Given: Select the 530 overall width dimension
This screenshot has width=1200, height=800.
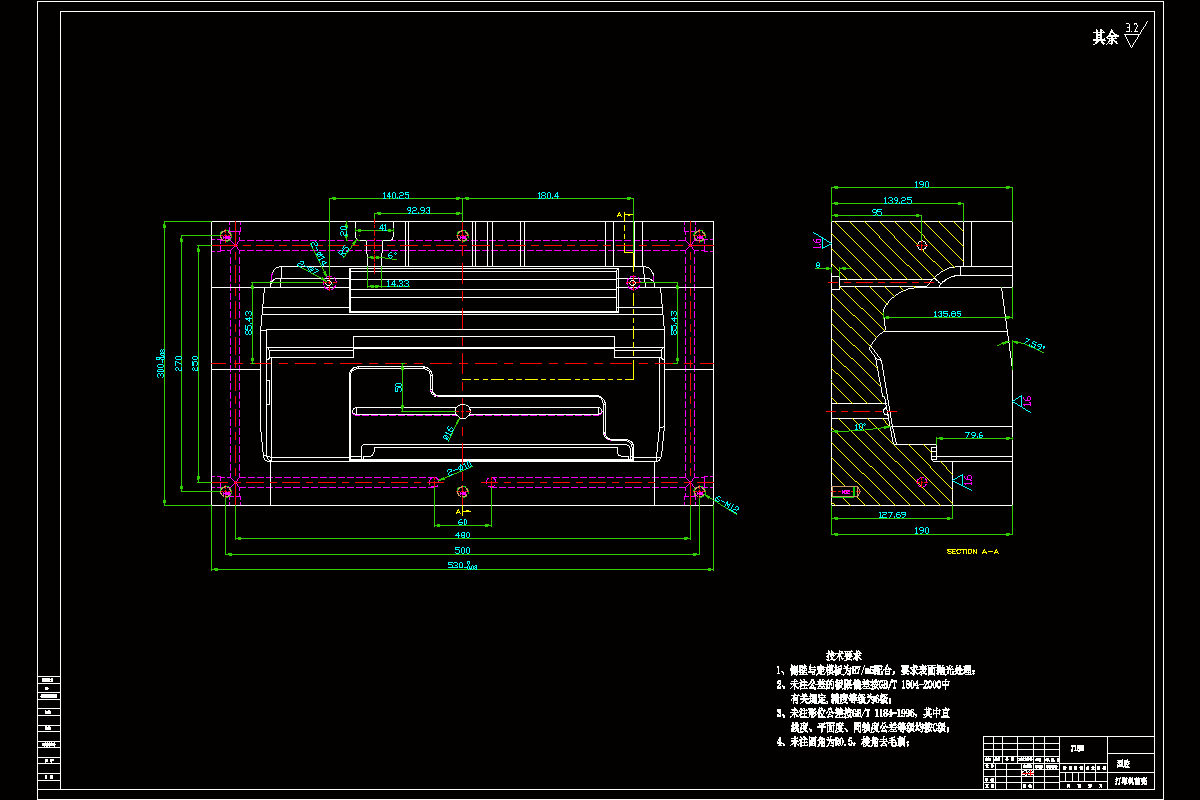Looking at the screenshot, I should [x=464, y=567].
